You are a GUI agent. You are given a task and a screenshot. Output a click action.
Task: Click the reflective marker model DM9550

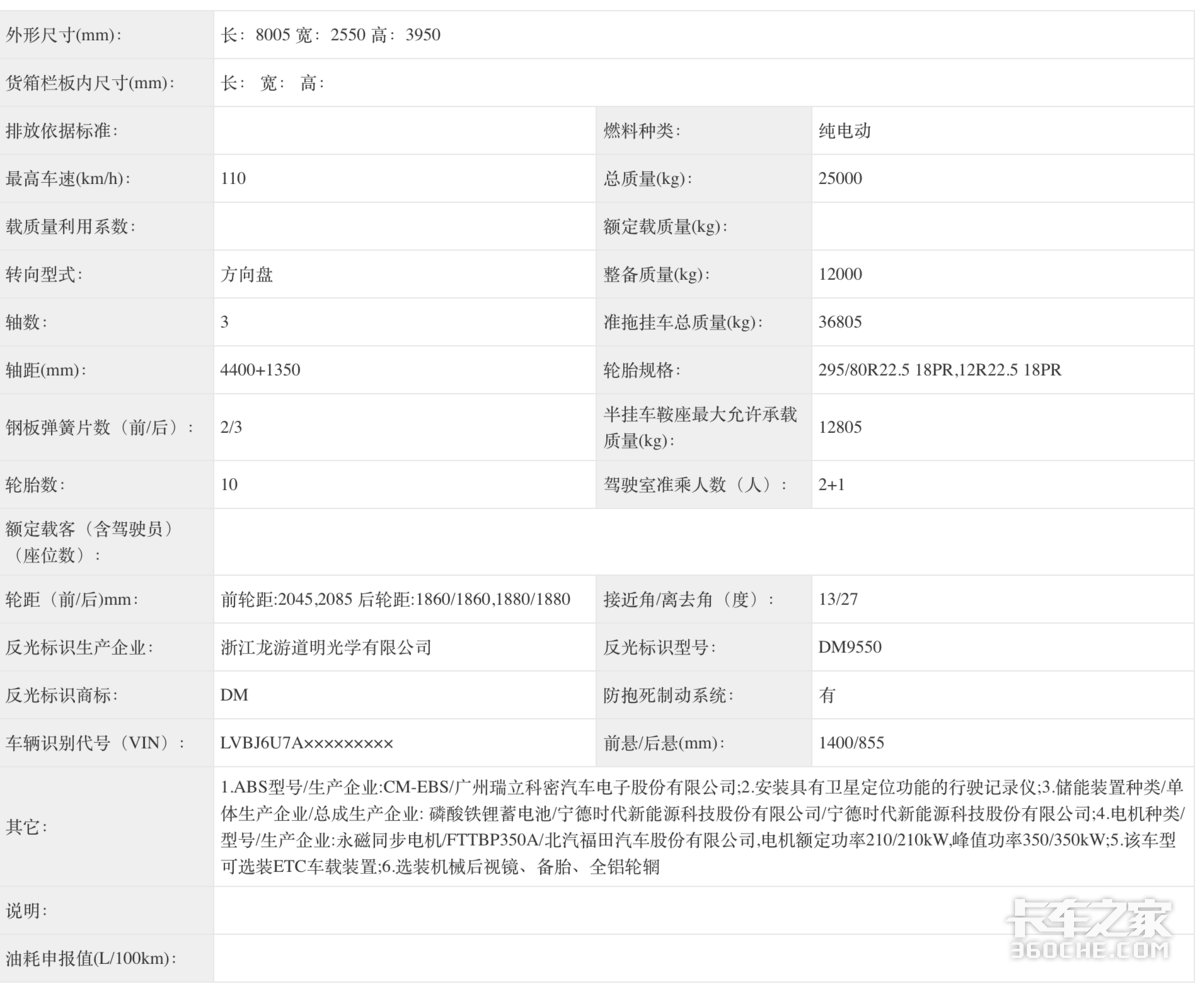pos(850,648)
